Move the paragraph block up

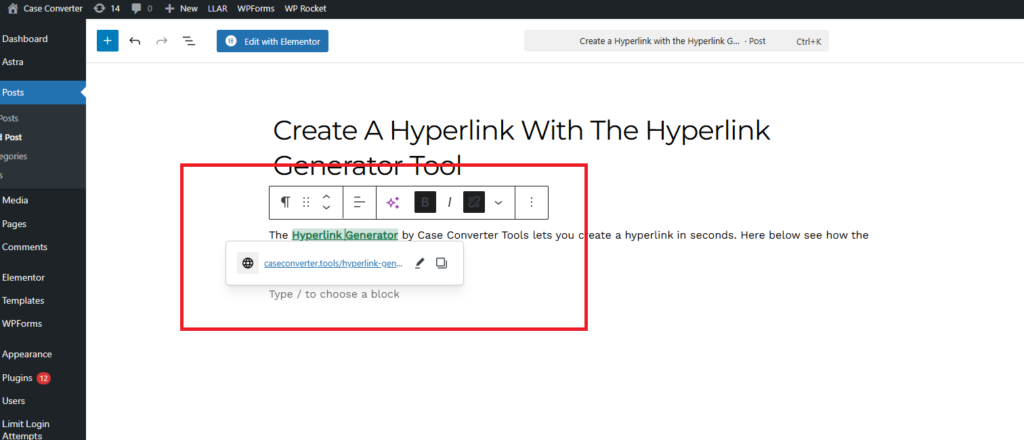pos(327,196)
